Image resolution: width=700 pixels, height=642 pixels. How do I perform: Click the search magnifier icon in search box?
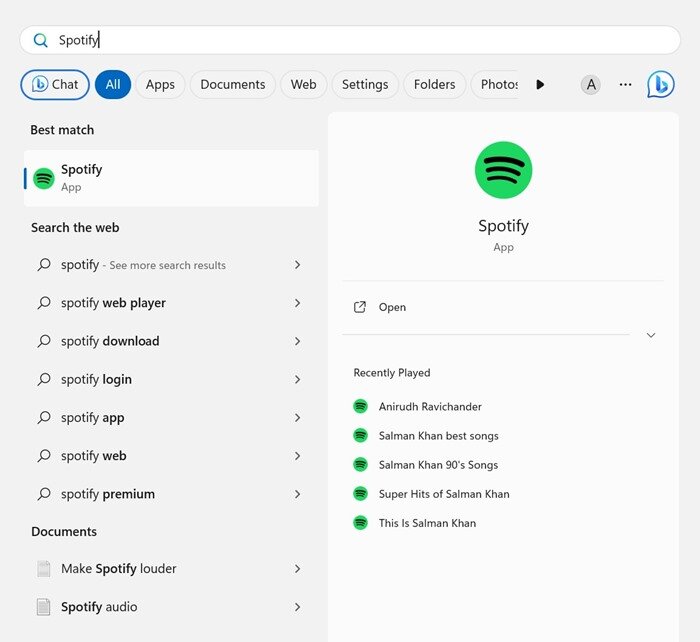pos(41,40)
